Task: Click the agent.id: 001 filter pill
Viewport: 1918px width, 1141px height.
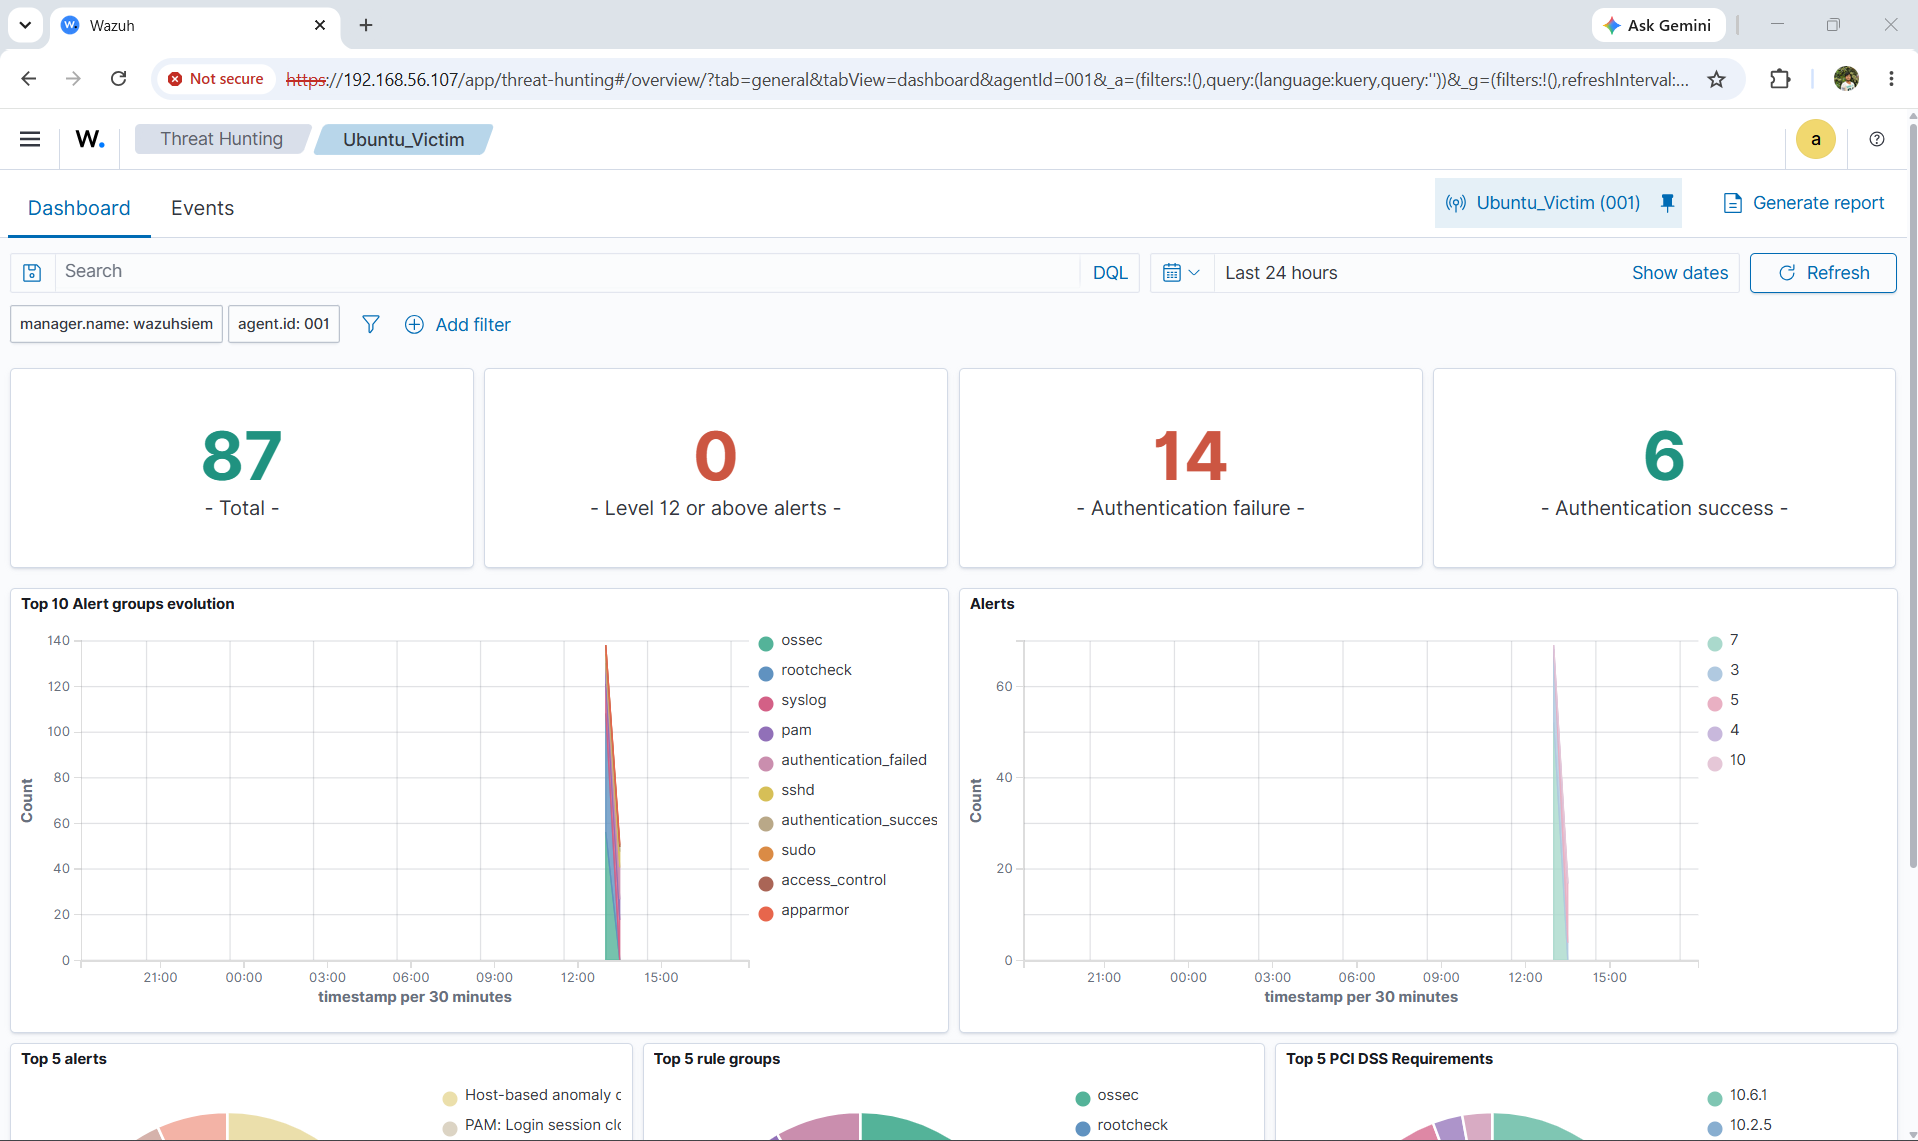Action: pos(284,324)
